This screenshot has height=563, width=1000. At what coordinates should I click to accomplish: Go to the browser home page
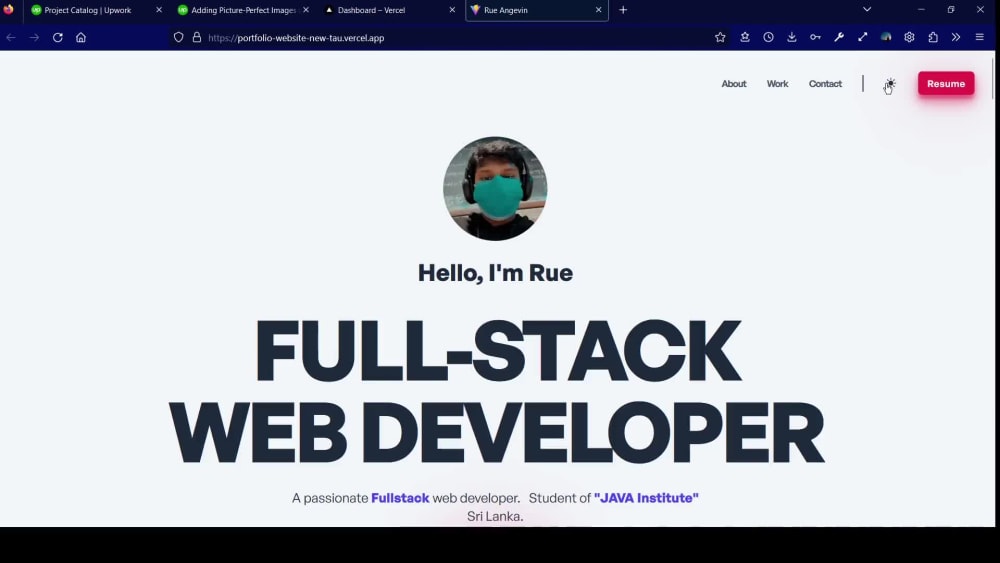tap(81, 38)
